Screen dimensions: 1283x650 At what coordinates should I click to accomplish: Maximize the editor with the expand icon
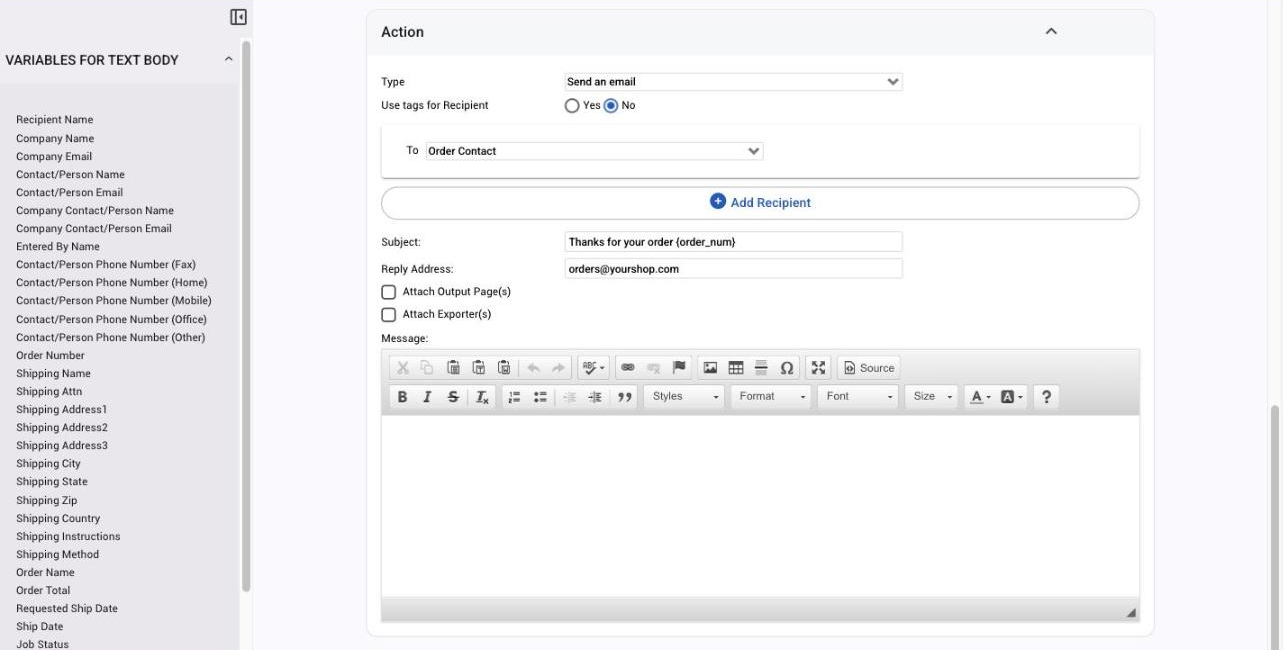click(819, 368)
